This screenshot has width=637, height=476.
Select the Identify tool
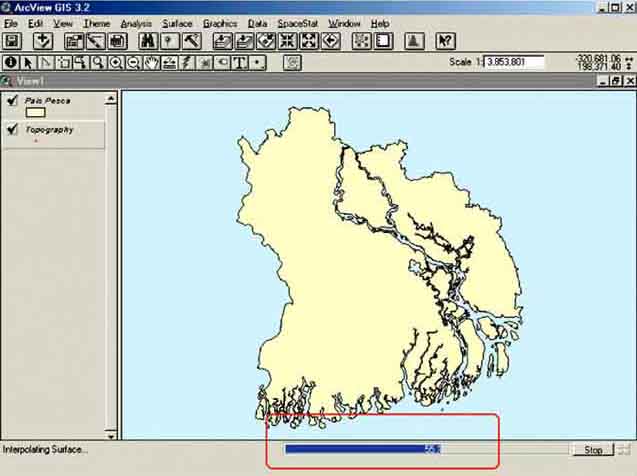[11, 62]
